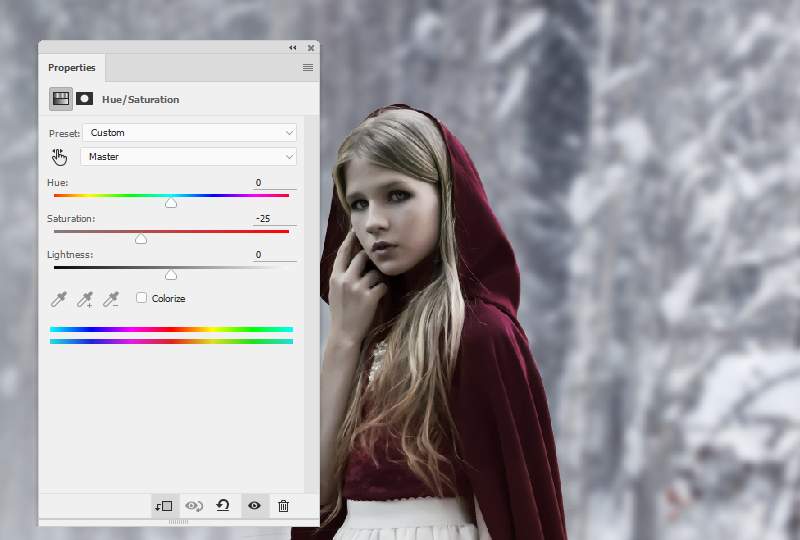Toggle adjustment layer visibility eye
The height and width of the screenshot is (540, 800).
coord(254,506)
